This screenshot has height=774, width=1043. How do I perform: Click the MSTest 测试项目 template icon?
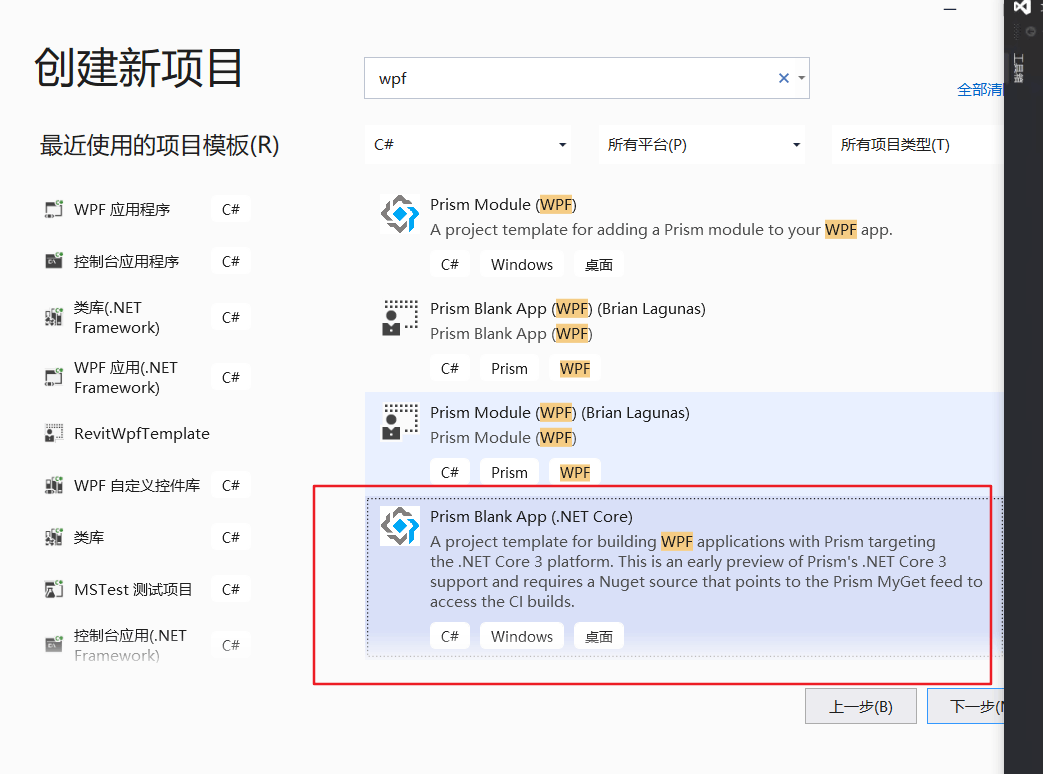53,589
